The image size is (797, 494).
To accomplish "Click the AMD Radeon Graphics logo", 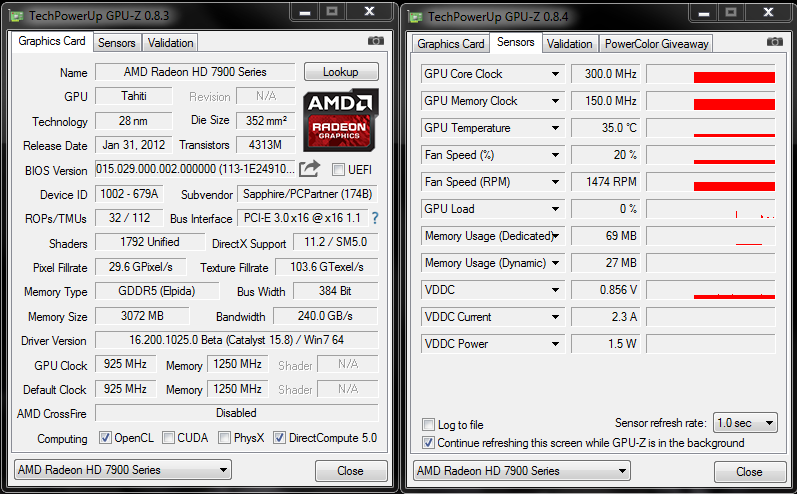I will [341, 120].
